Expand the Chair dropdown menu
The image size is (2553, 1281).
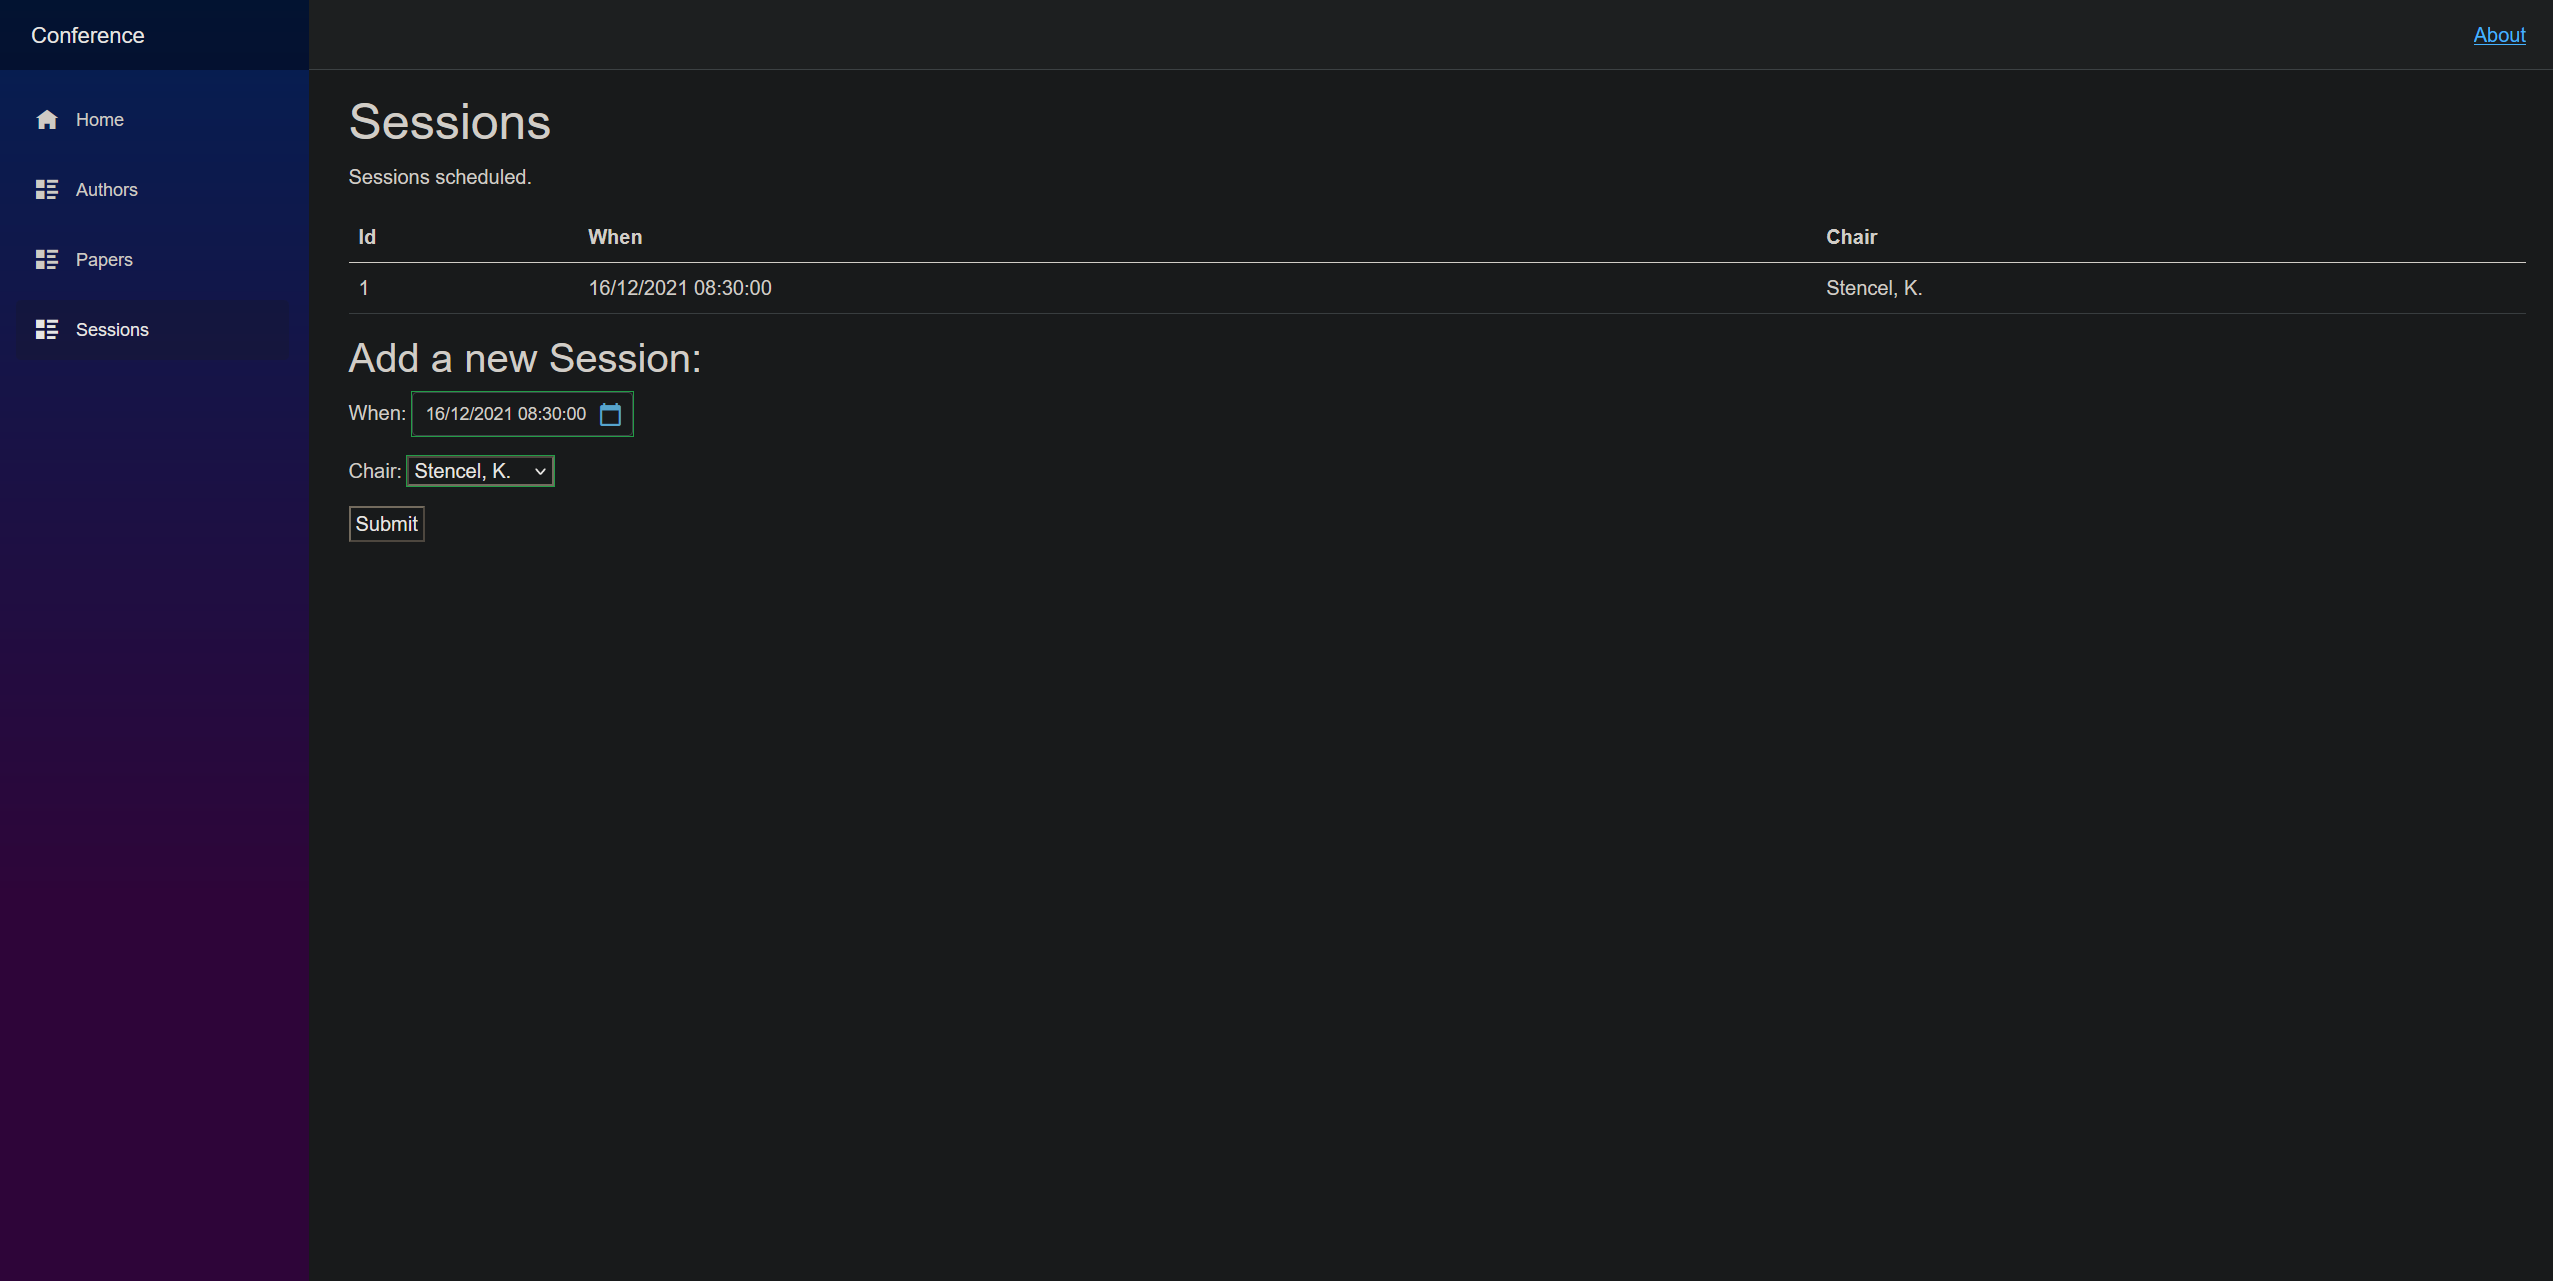pos(539,471)
